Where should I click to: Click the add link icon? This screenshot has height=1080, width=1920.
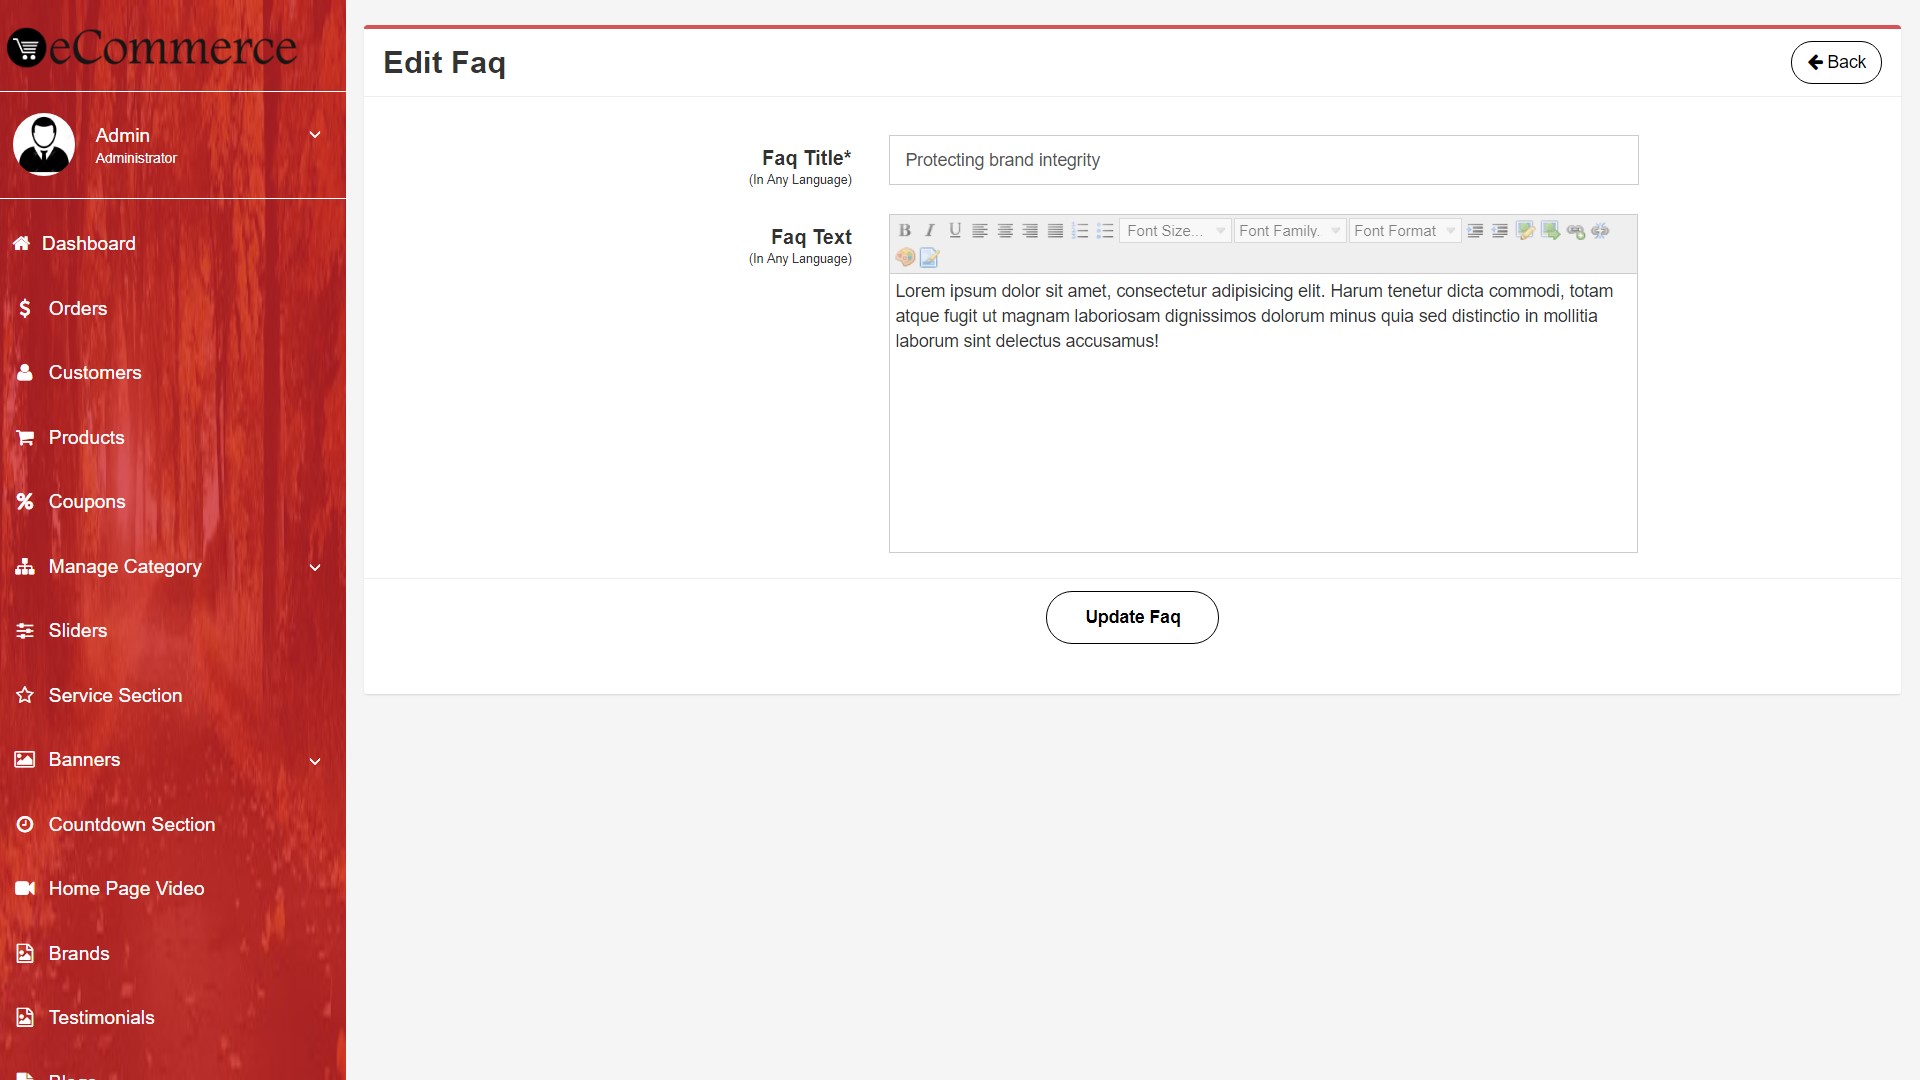tap(1575, 231)
